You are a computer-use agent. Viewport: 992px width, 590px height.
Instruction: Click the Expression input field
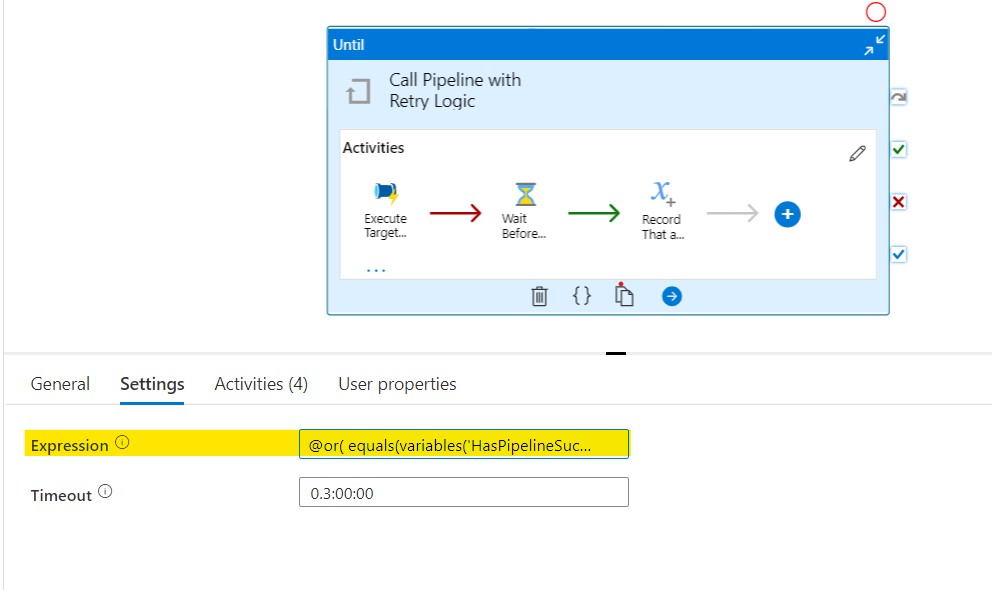(x=464, y=445)
